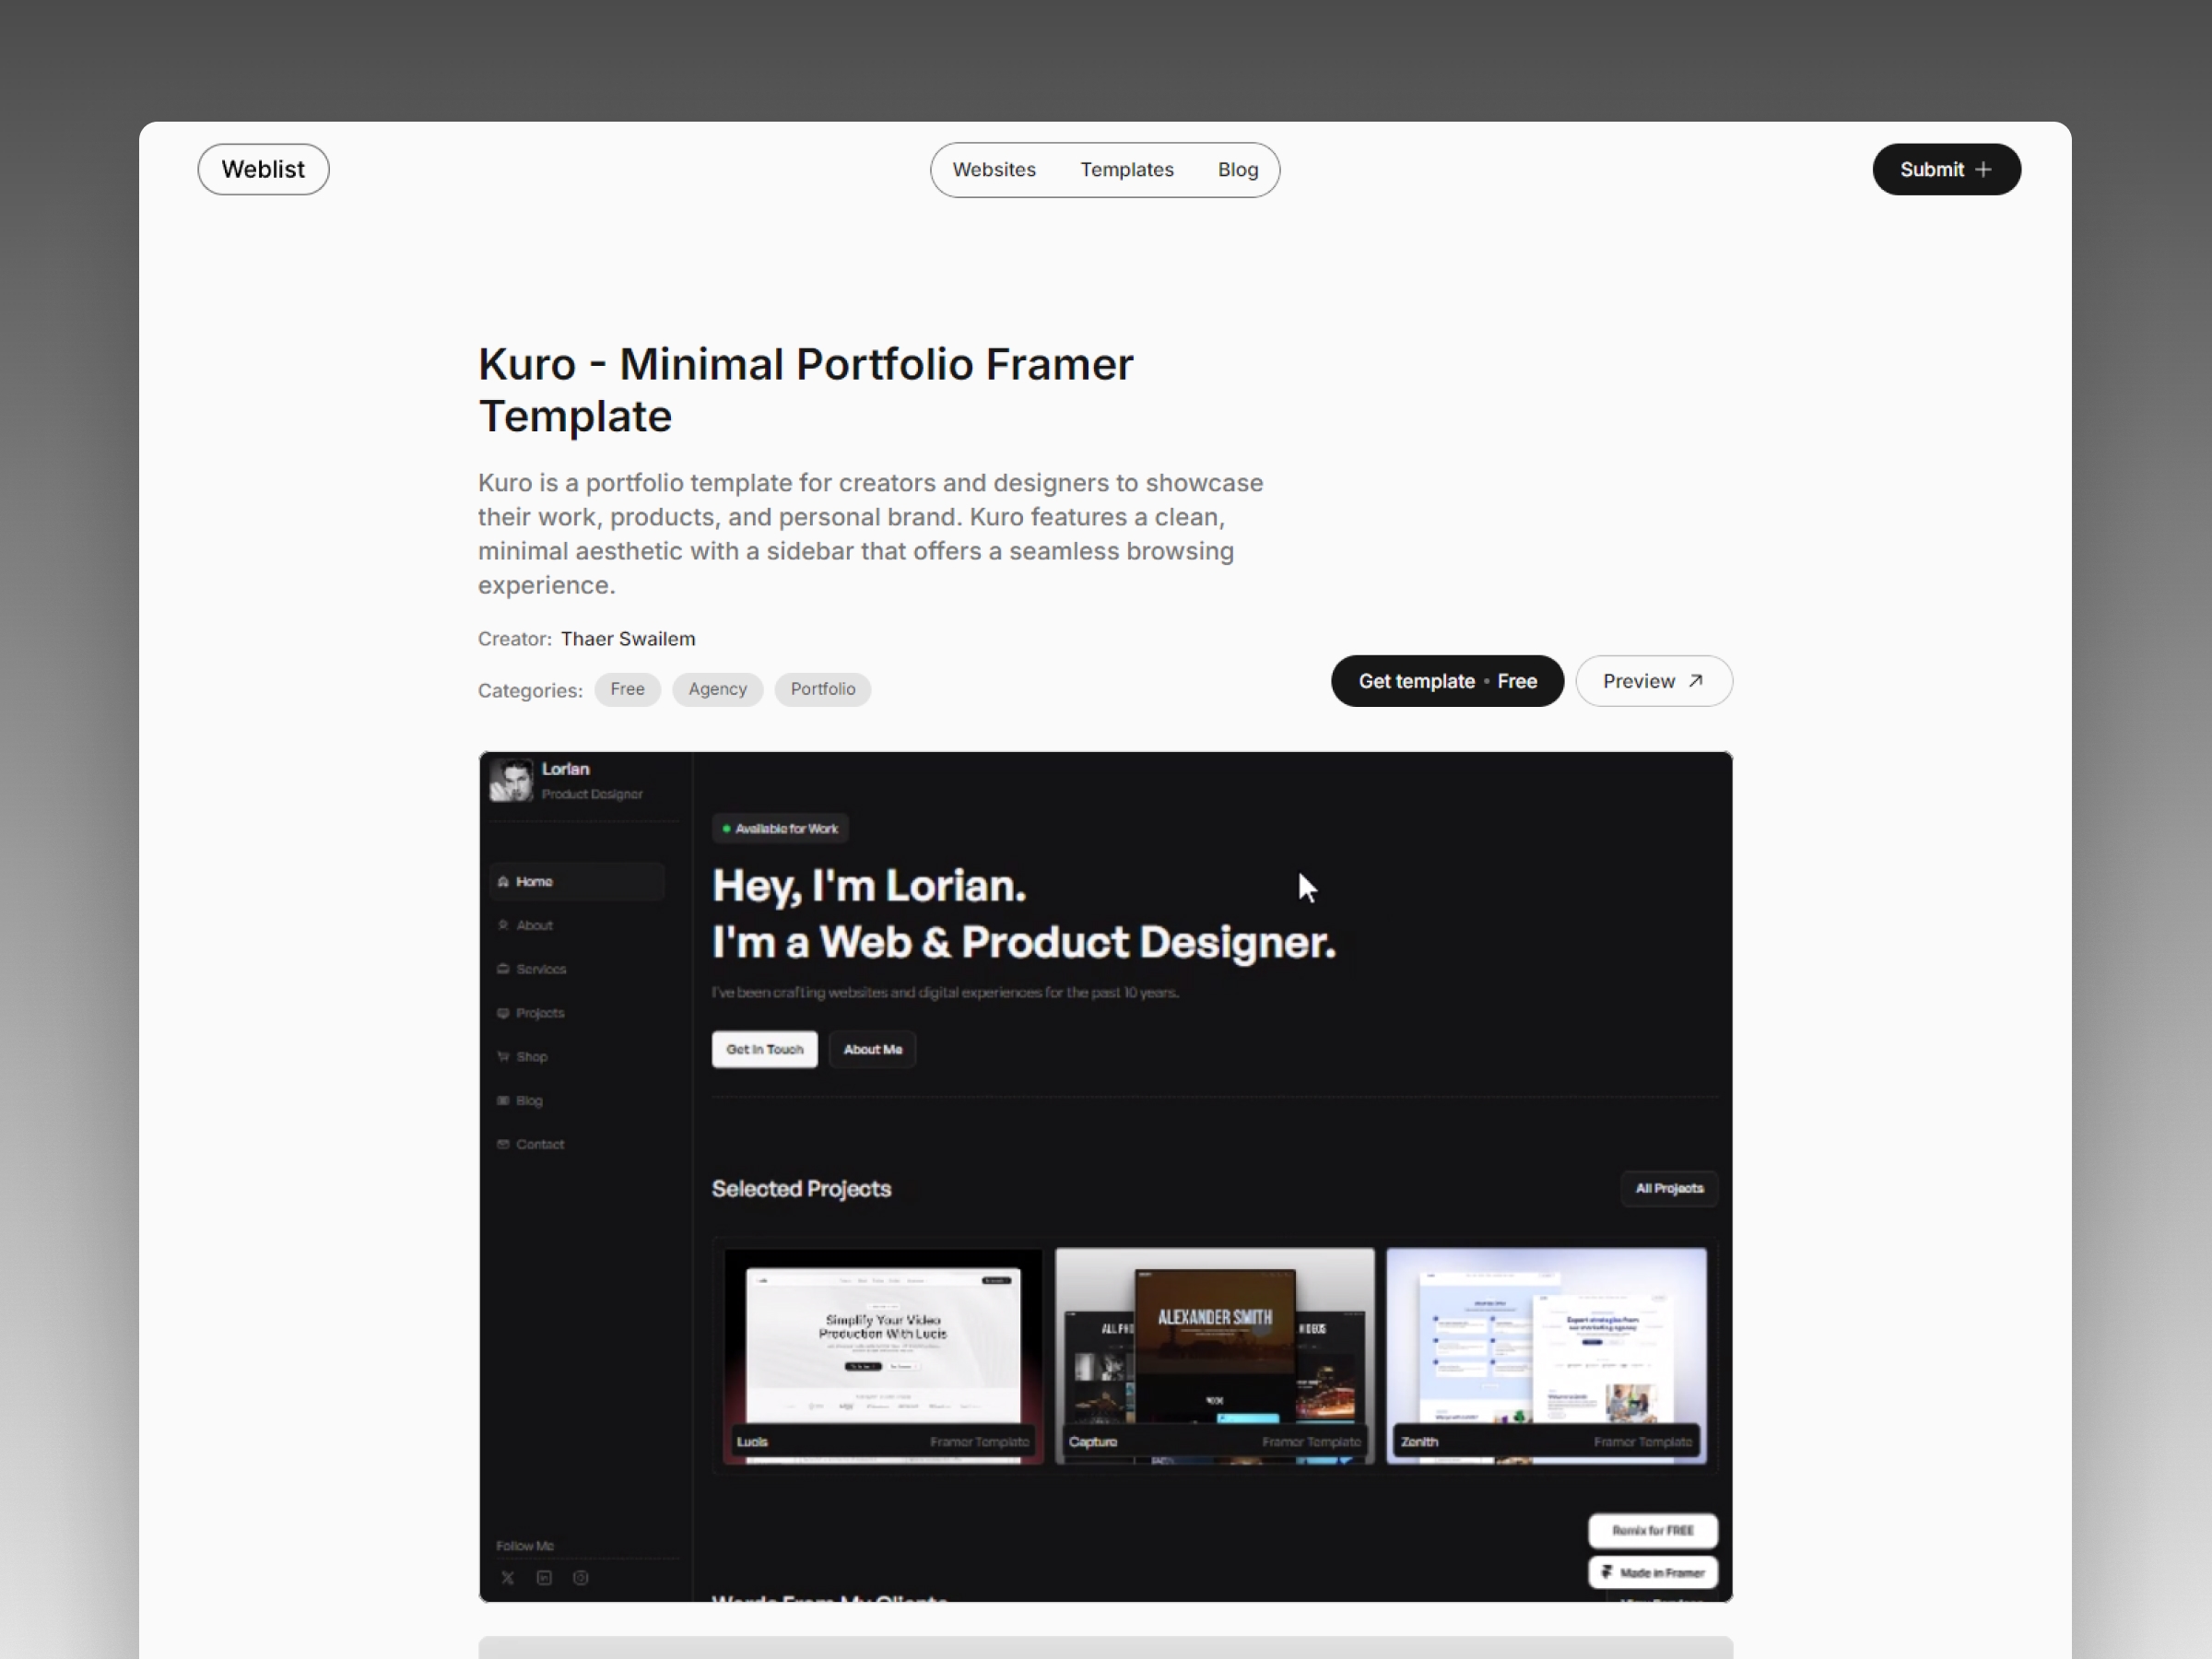
Task: Navigate to the Templates tab
Action: [x=1129, y=169]
